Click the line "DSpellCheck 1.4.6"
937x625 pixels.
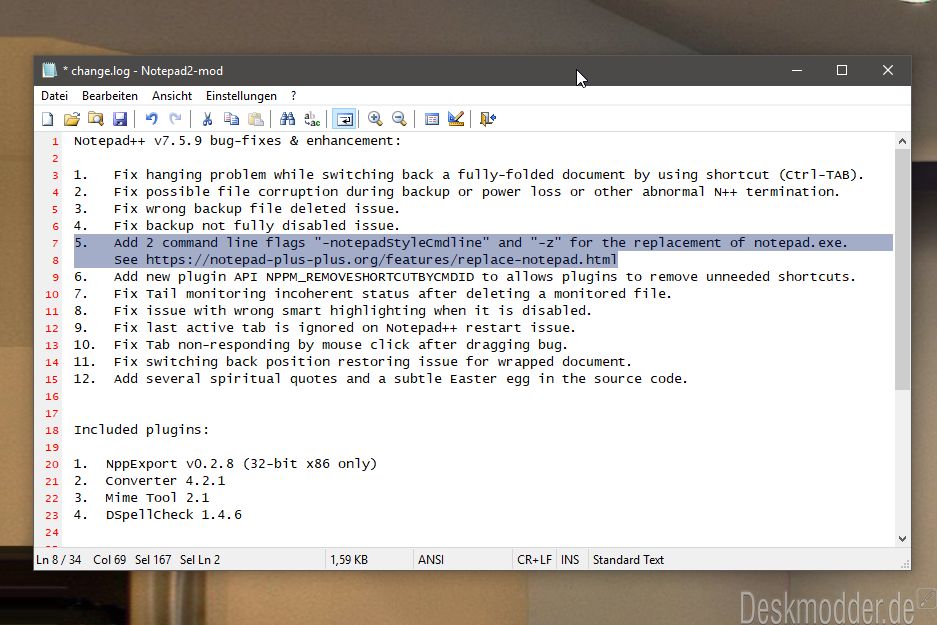[x=158, y=515]
